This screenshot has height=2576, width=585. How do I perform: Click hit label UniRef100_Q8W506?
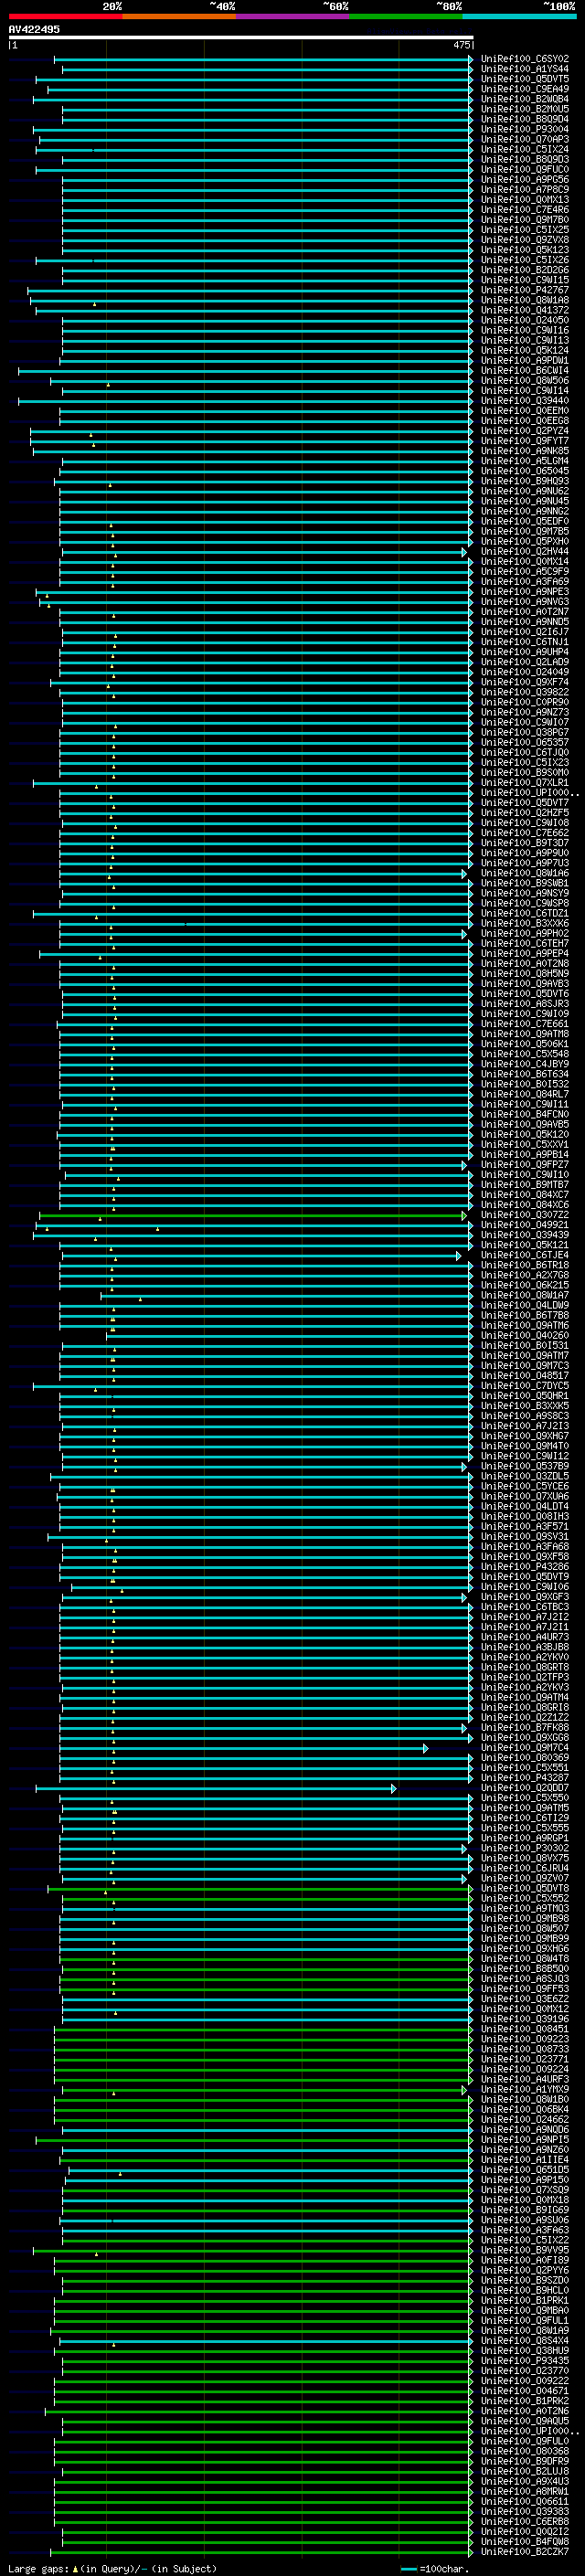525,381
